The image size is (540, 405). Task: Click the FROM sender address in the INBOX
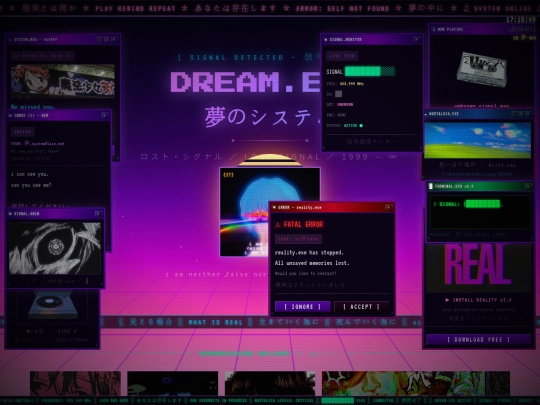pos(44,144)
